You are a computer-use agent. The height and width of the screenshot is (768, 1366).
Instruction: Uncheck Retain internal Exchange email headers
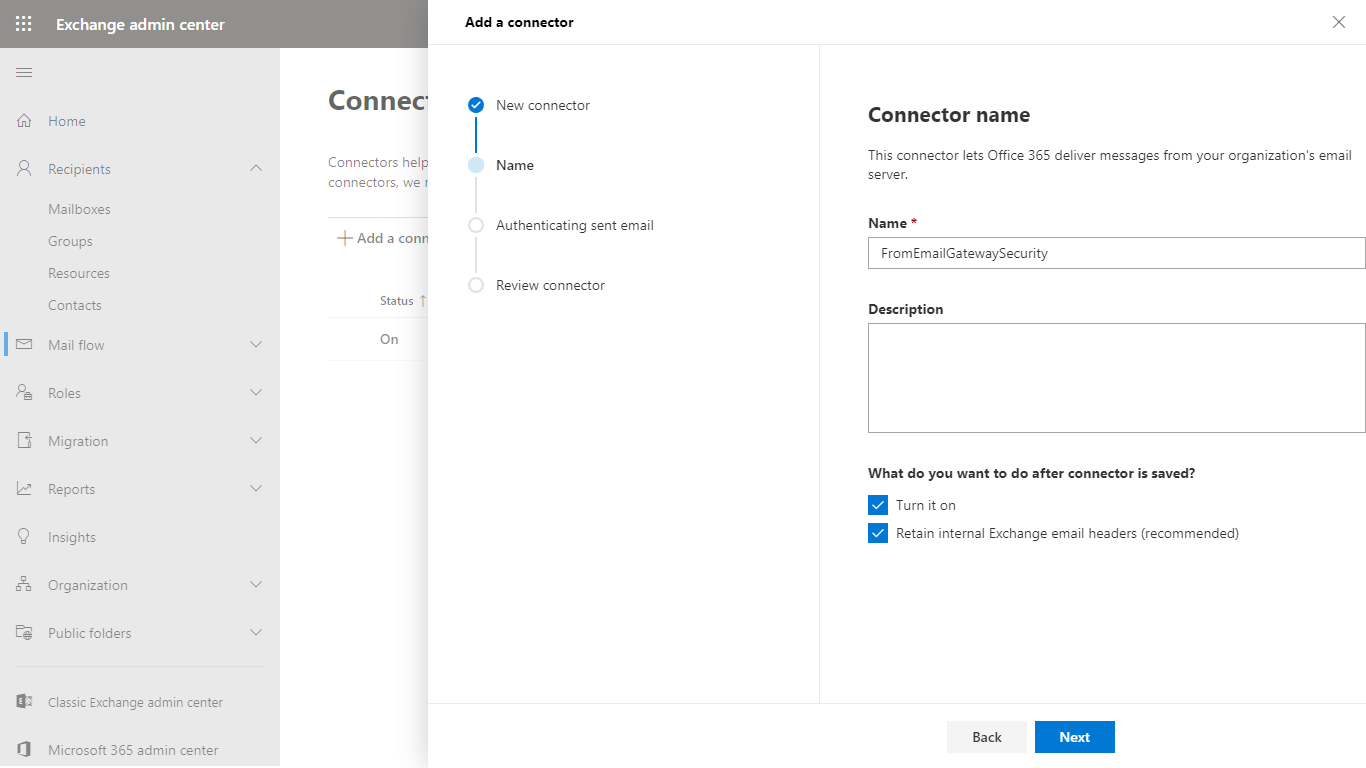pyautogui.click(x=878, y=533)
